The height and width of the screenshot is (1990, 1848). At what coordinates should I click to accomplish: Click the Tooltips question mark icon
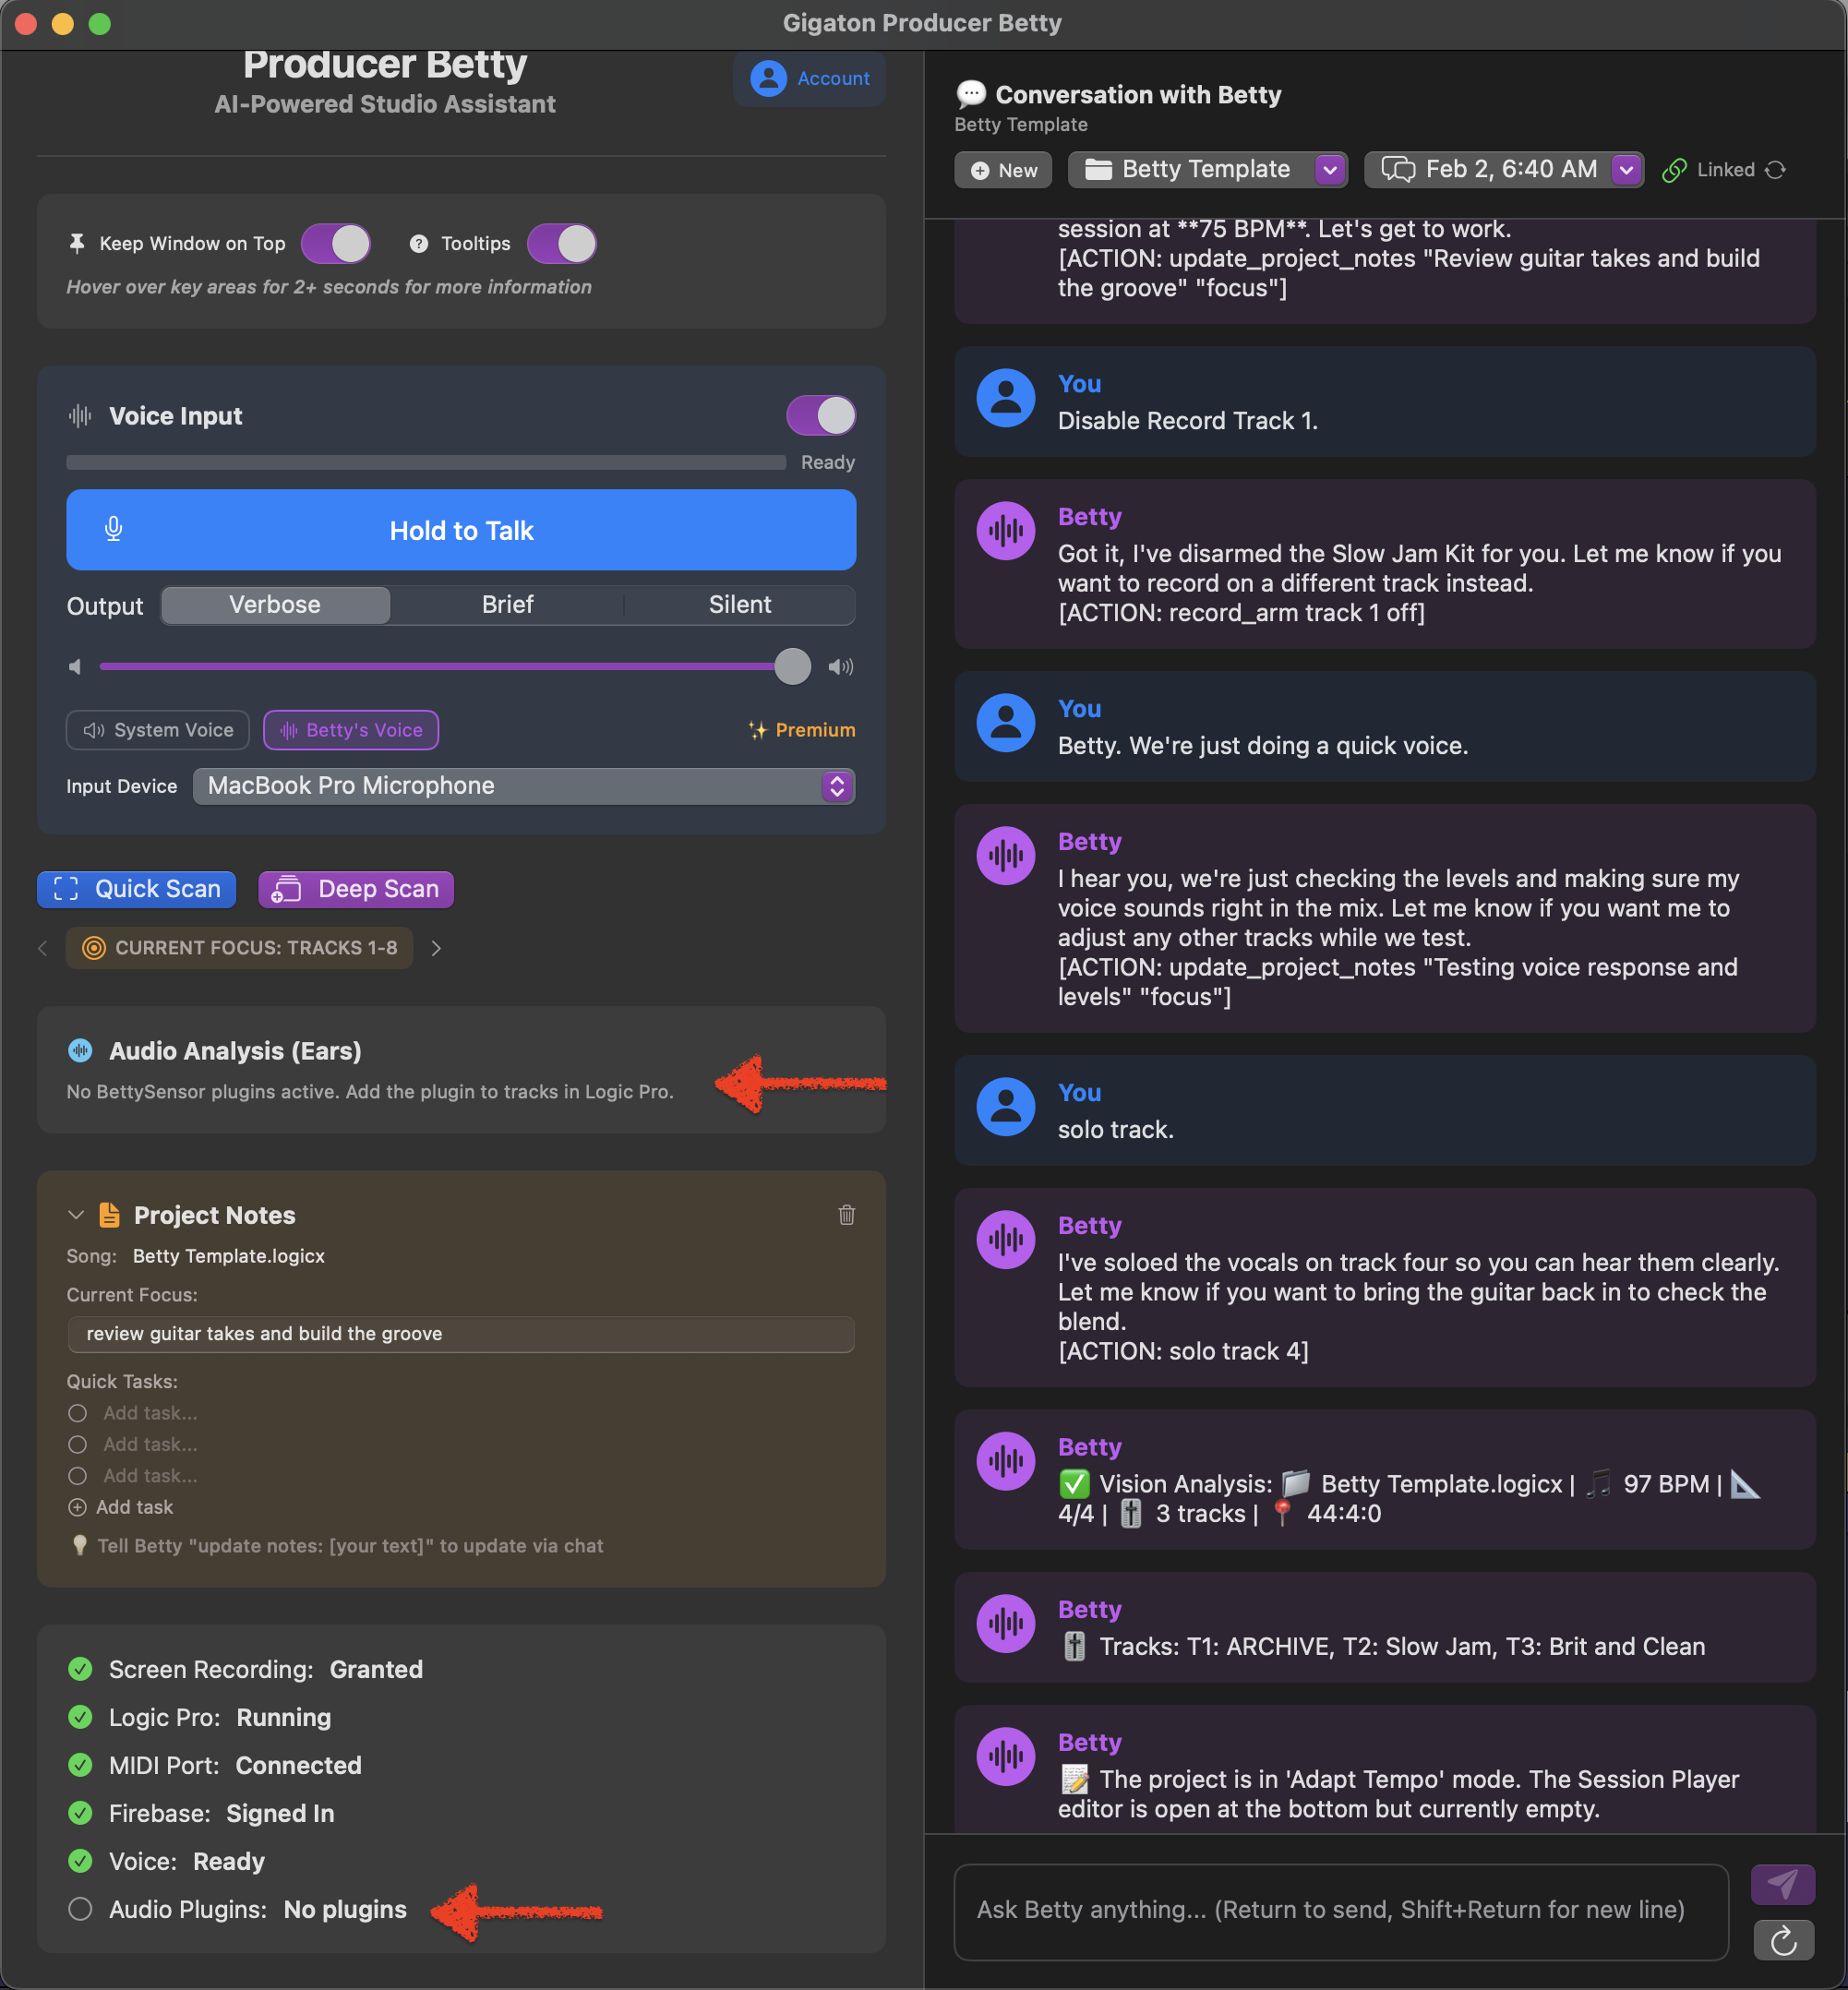[419, 244]
